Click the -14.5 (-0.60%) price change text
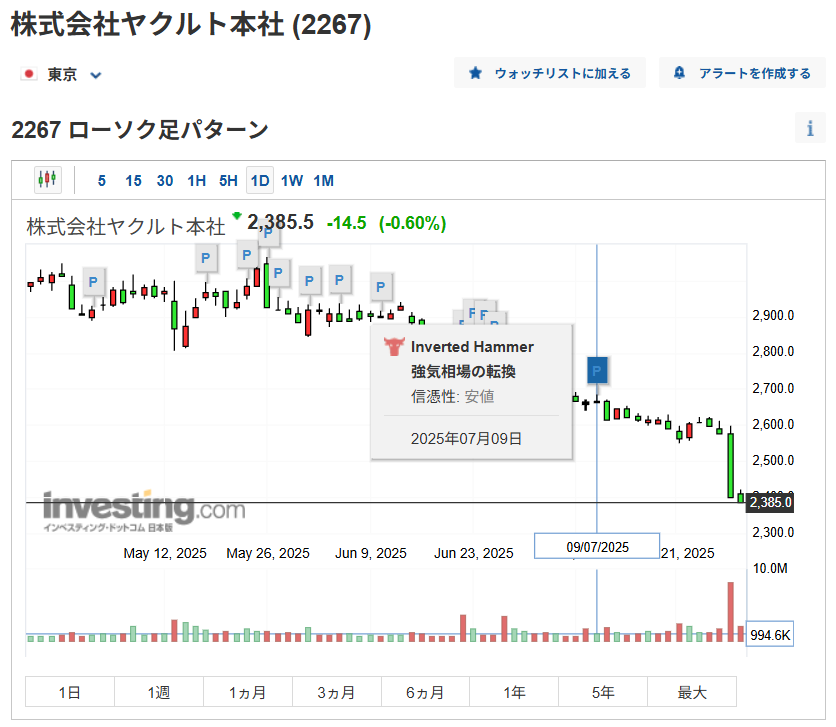 point(387,223)
